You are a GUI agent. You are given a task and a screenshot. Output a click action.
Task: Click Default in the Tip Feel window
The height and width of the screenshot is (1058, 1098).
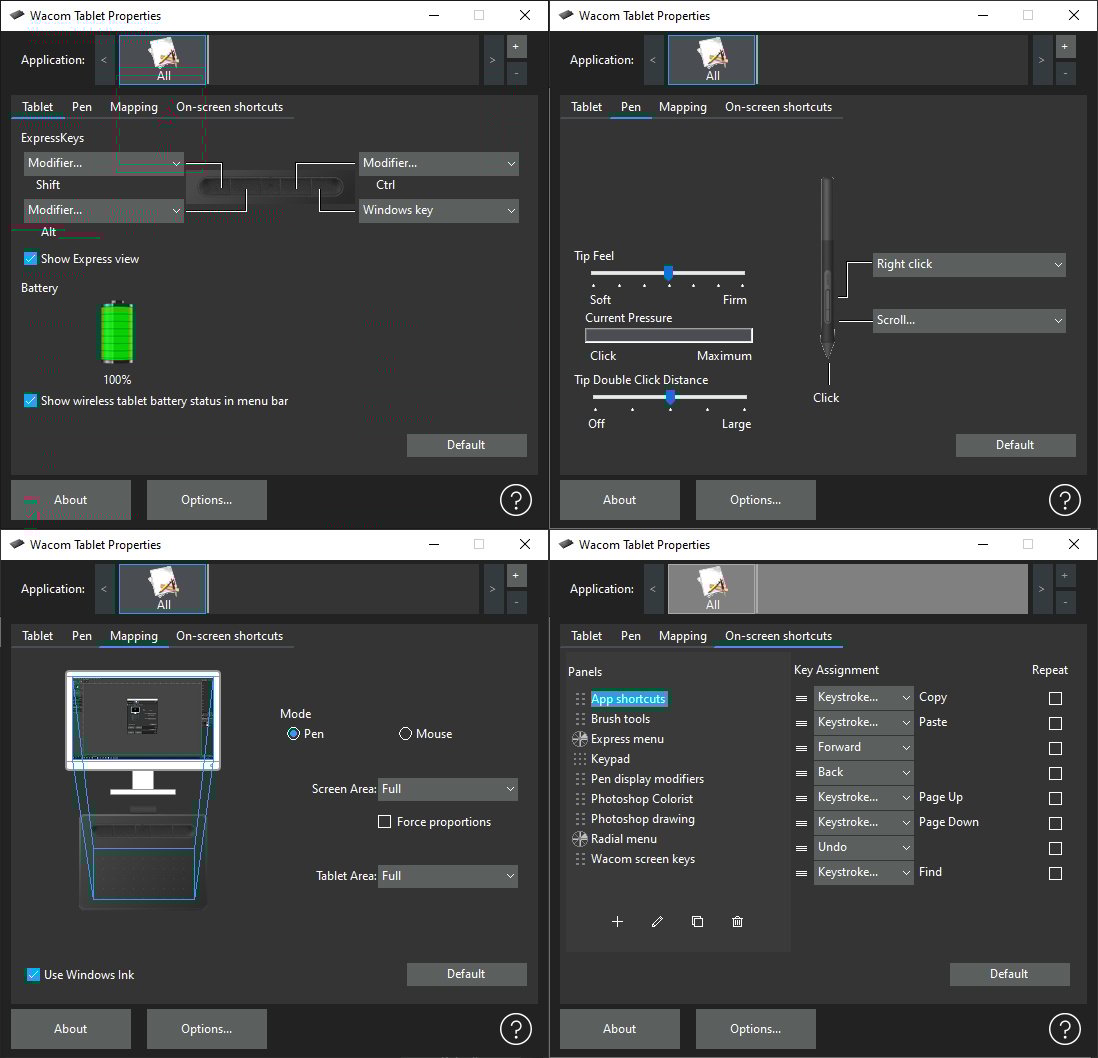pos(1015,445)
